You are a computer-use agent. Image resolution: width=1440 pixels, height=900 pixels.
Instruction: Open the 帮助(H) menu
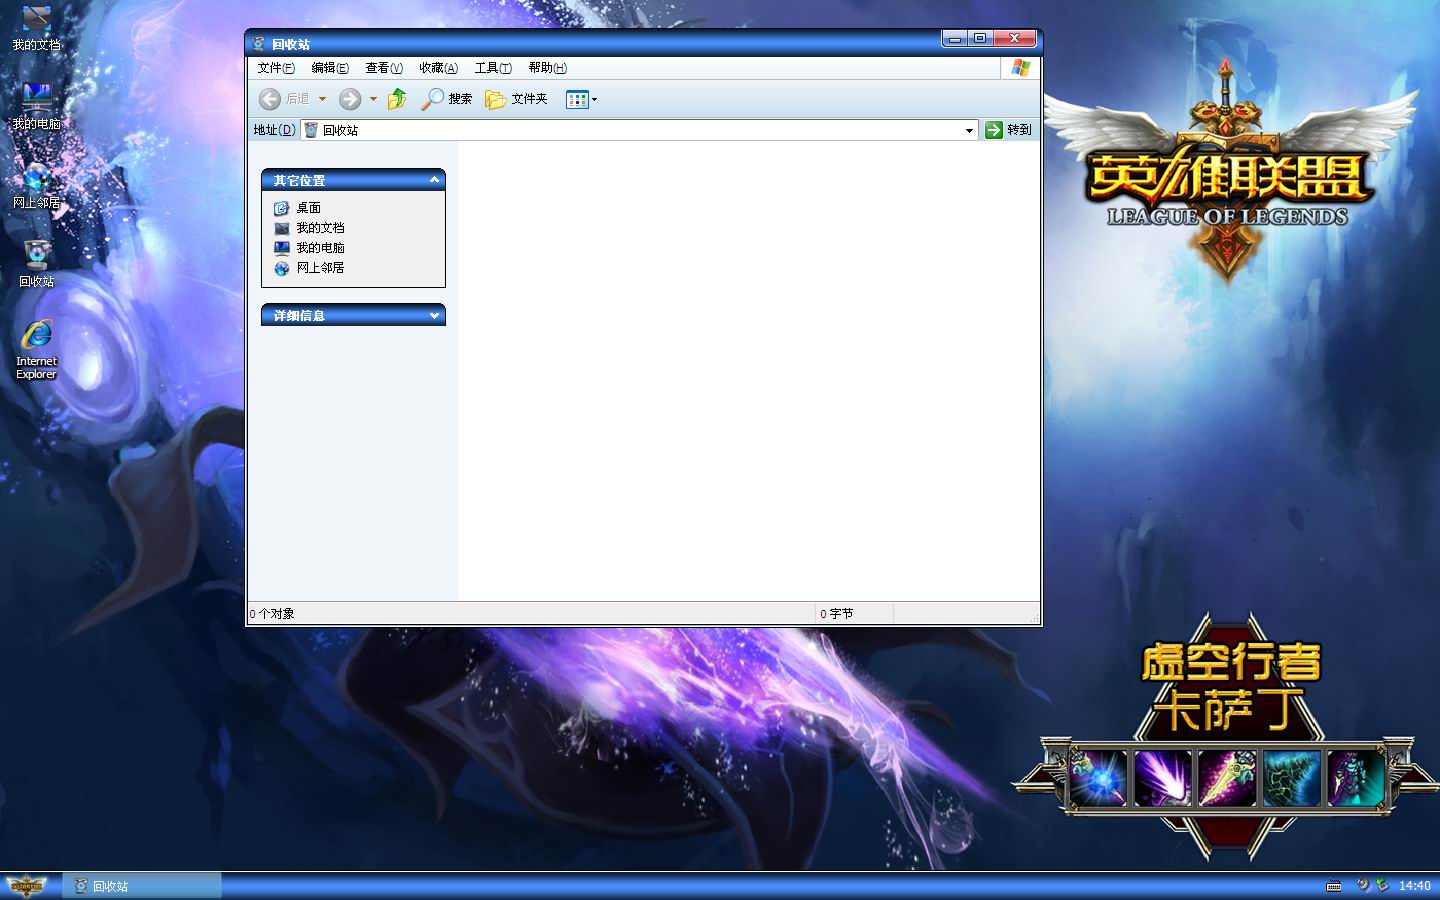[547, 68]
